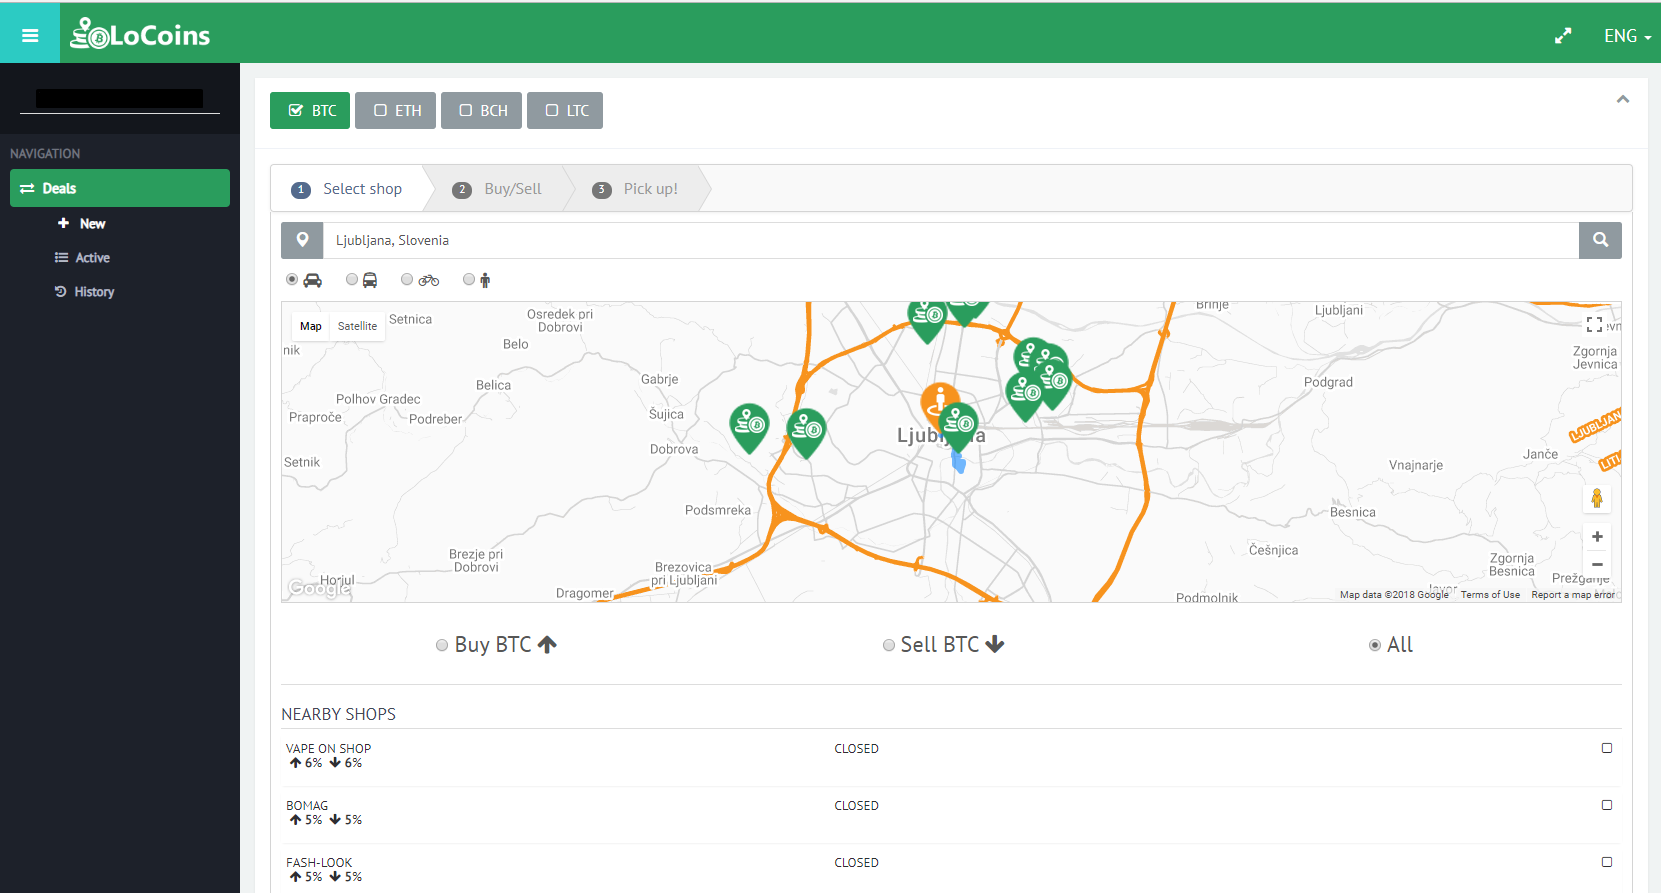Check the FASH-LOOK shop checkbox

pos(1607,862)
